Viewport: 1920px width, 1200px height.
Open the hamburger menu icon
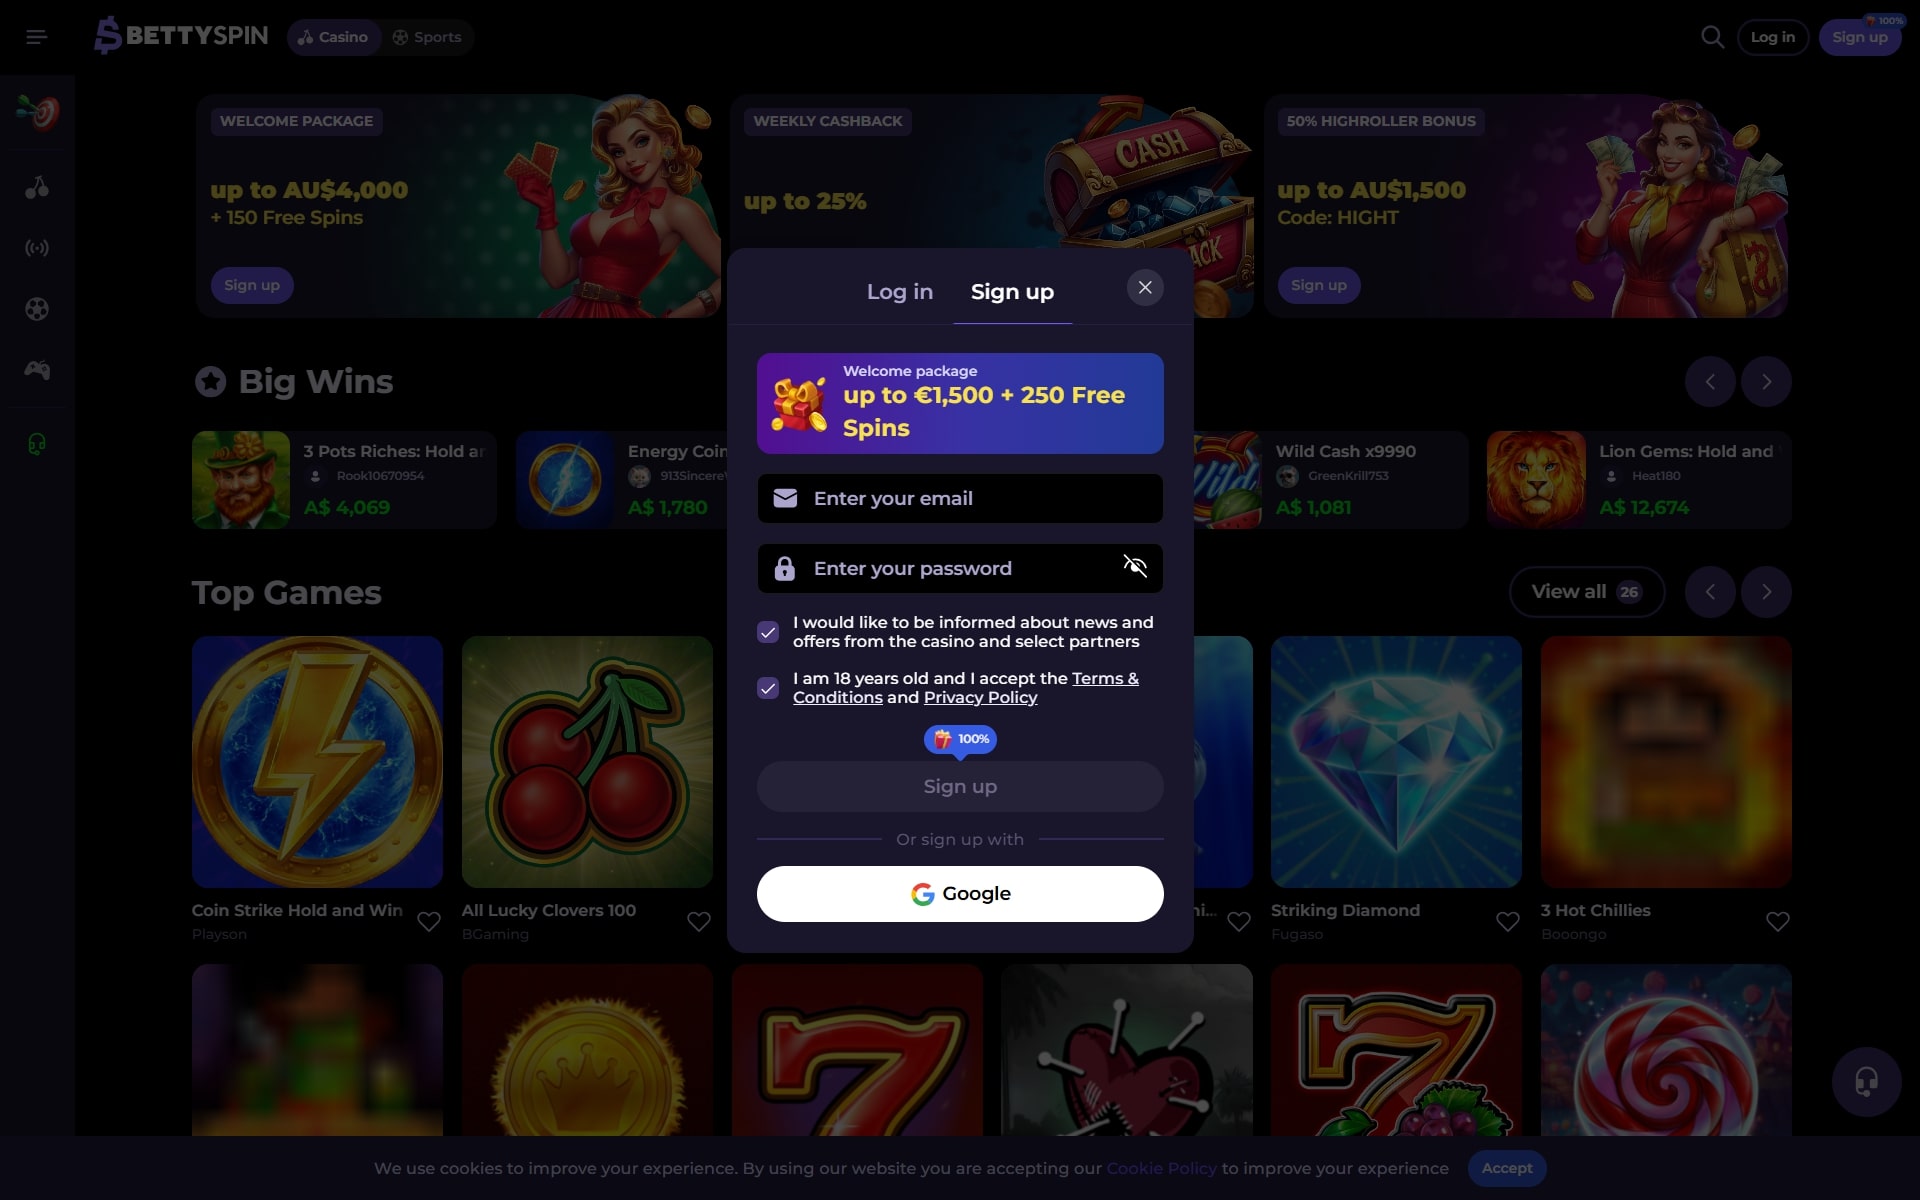(37, 37)
